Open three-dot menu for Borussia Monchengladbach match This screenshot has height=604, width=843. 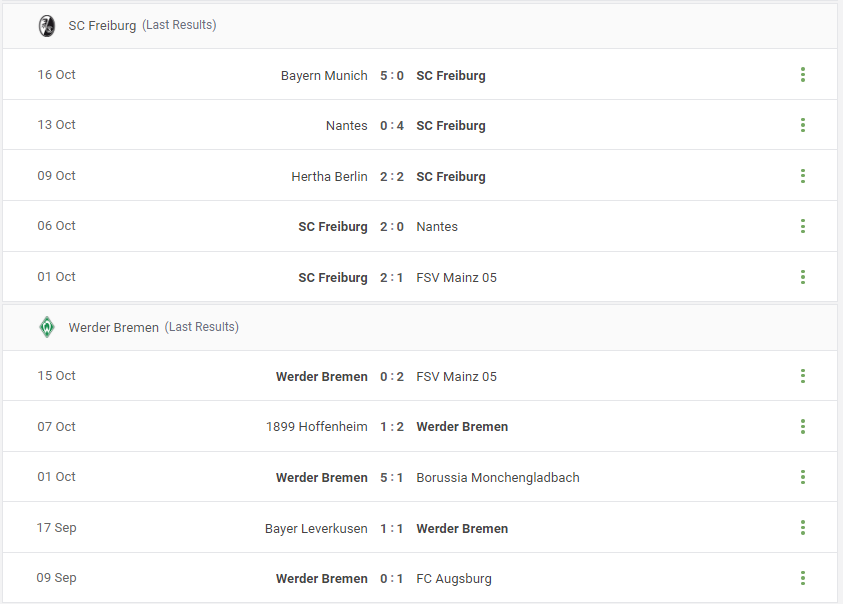click(803, 477)
